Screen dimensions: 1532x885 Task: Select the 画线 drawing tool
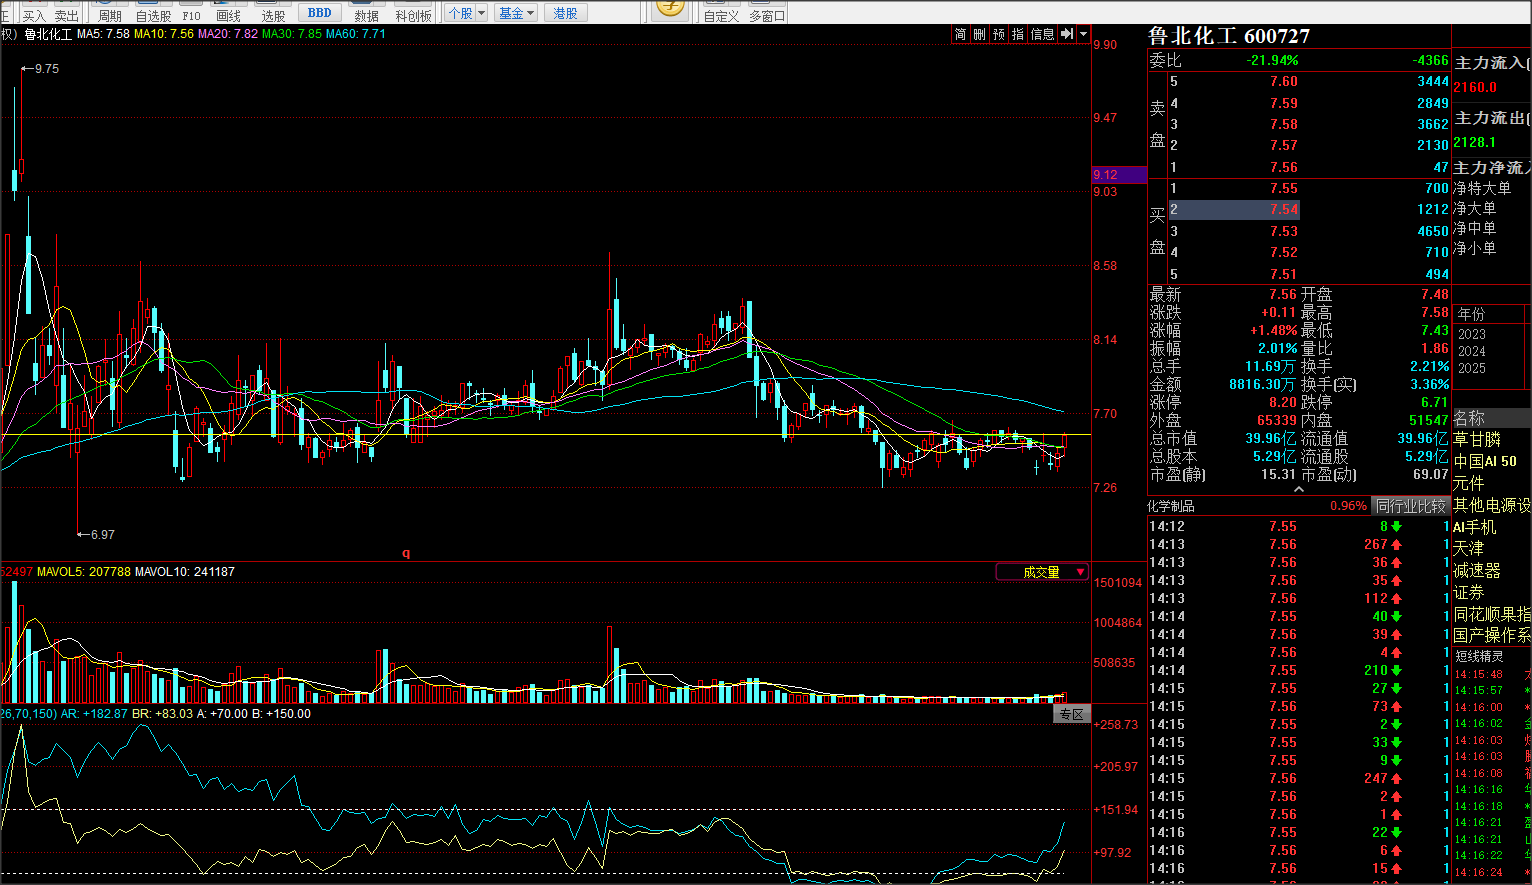tap(229, 15)
